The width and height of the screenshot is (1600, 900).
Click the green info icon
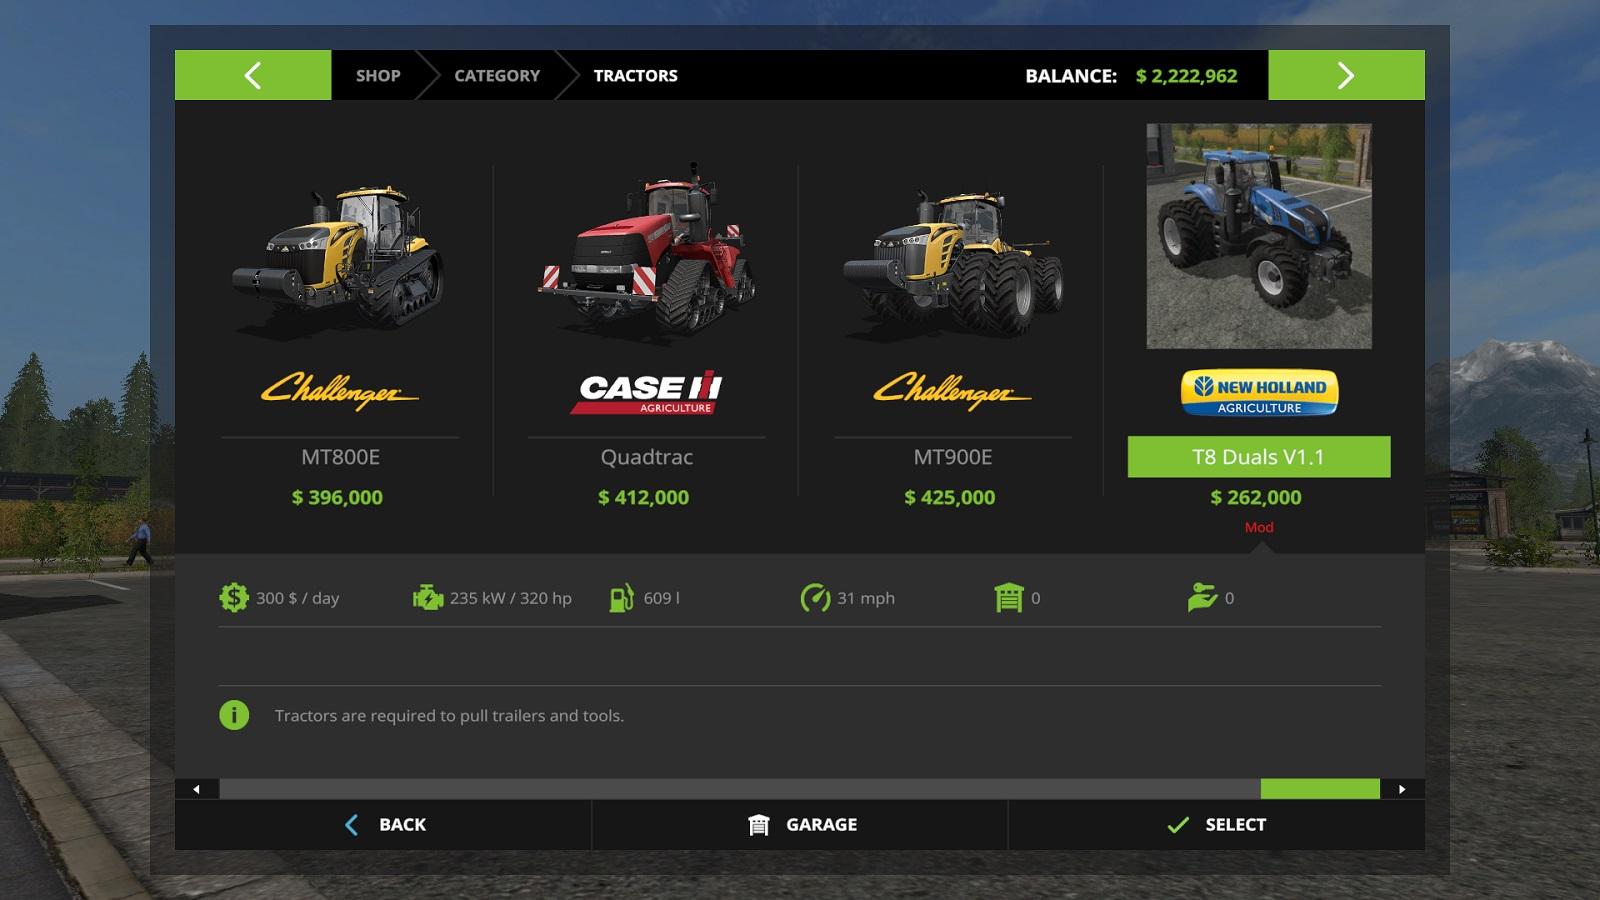coord(234,715)
